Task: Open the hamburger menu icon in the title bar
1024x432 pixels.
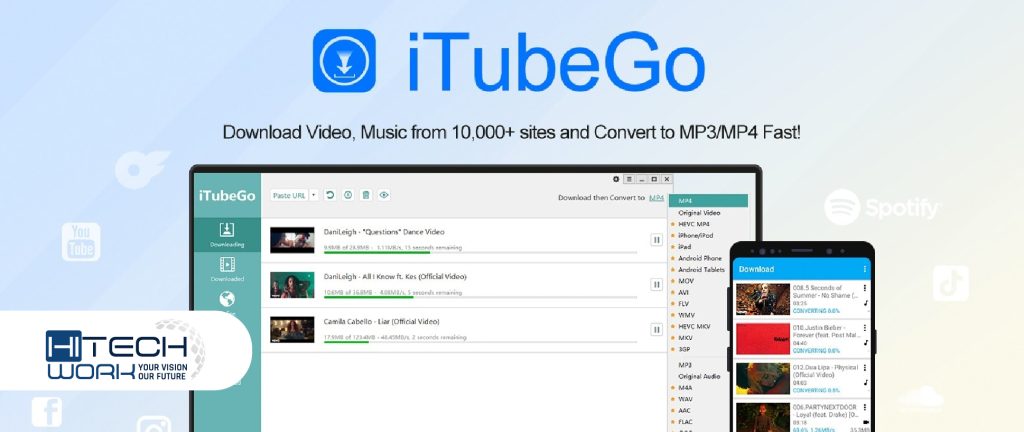Action: pyautogui.click(x=629, y=179)
